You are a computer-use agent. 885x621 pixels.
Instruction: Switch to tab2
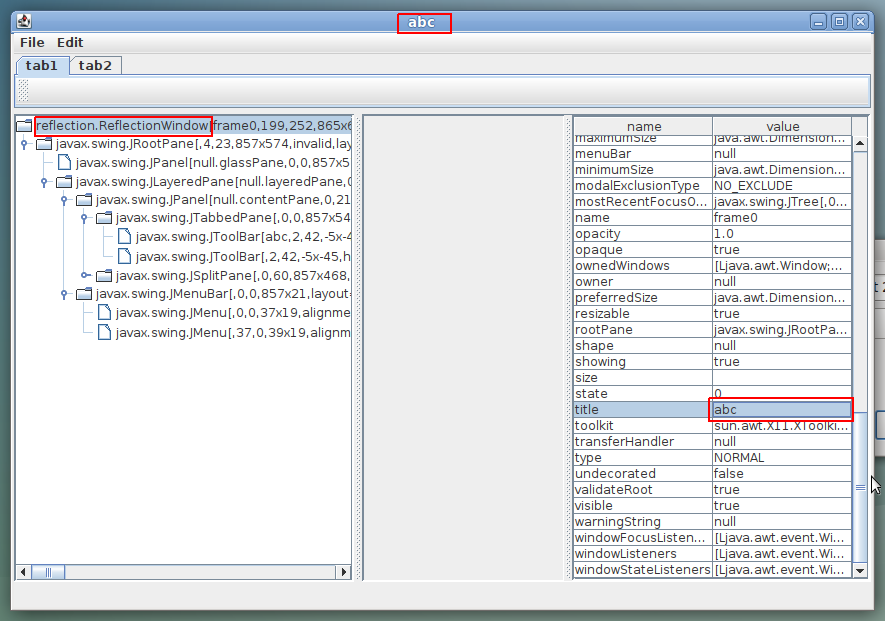click(95, 65)
